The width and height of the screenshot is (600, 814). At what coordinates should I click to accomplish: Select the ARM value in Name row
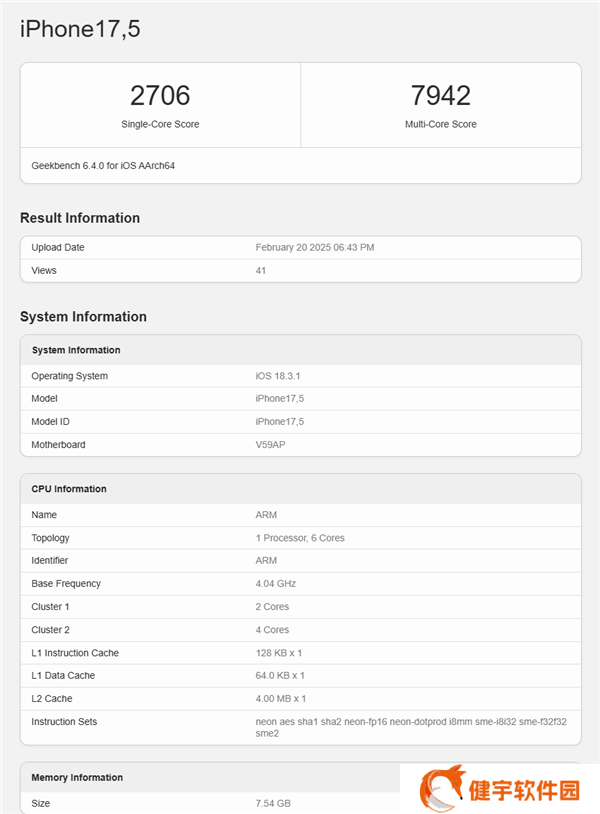pos(266,515)
